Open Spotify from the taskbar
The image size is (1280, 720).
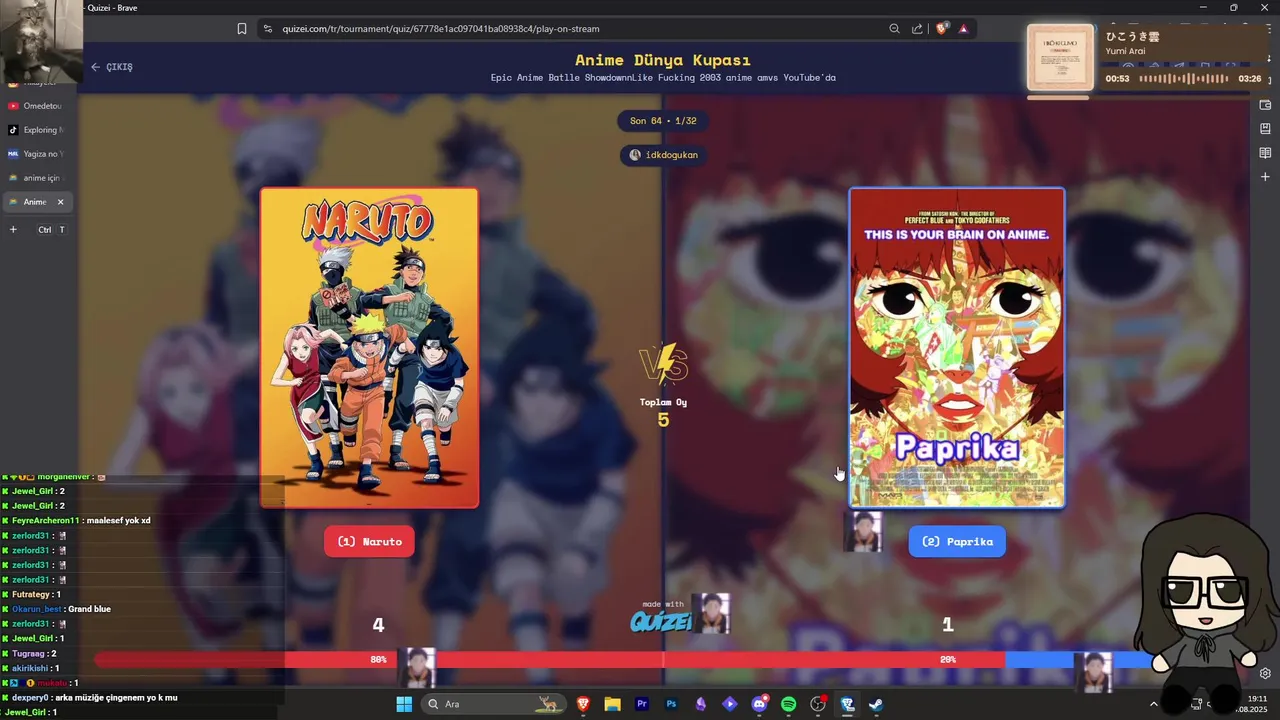pyautogui.click(x=788, y=704)
